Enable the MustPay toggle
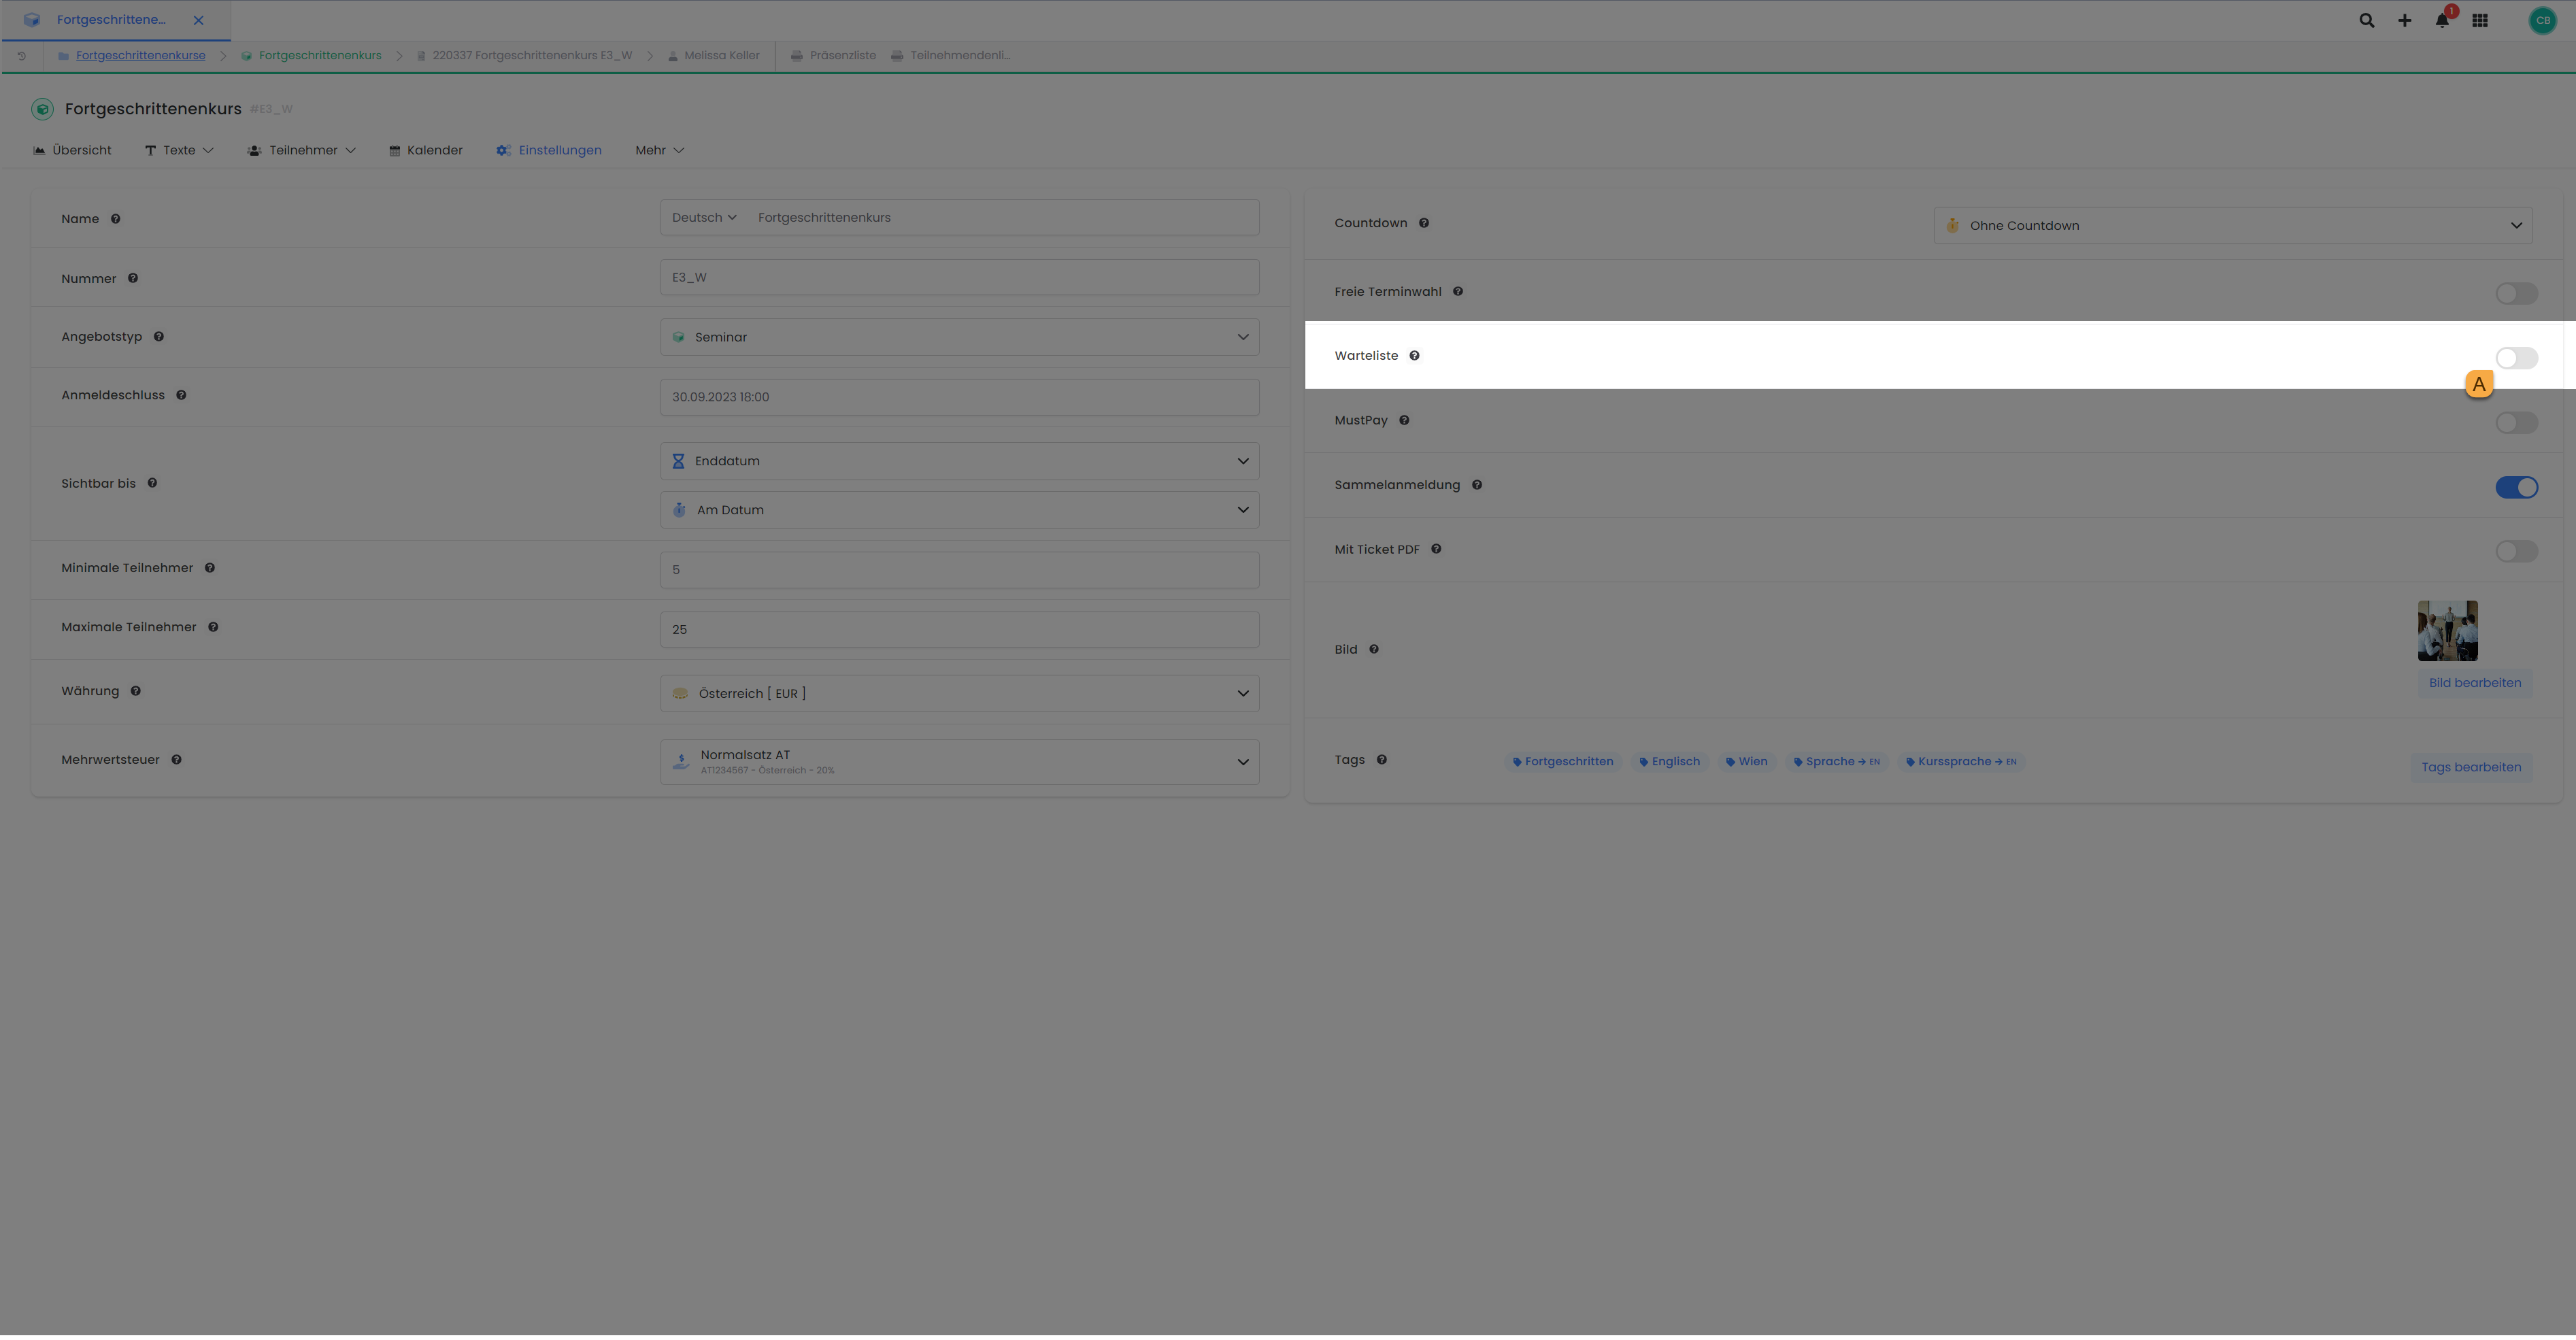 (2516, 422)
